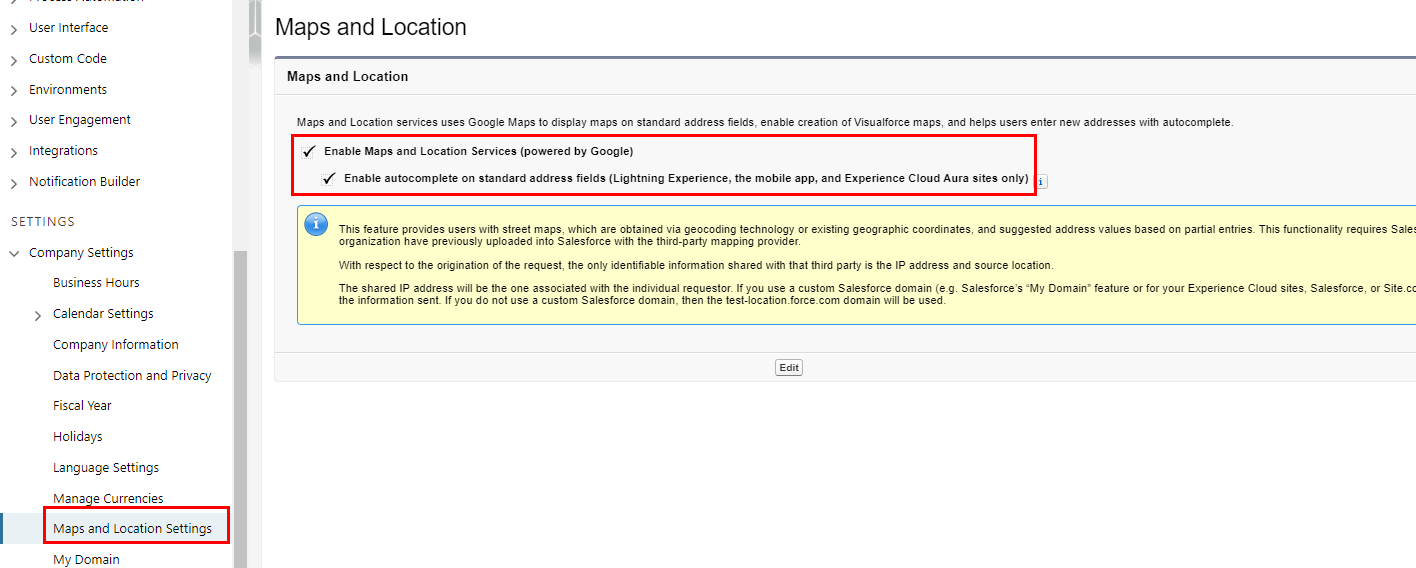Click the Notification Builder label
Viewport: 1416px width, 568px height.
coord(85,182)
